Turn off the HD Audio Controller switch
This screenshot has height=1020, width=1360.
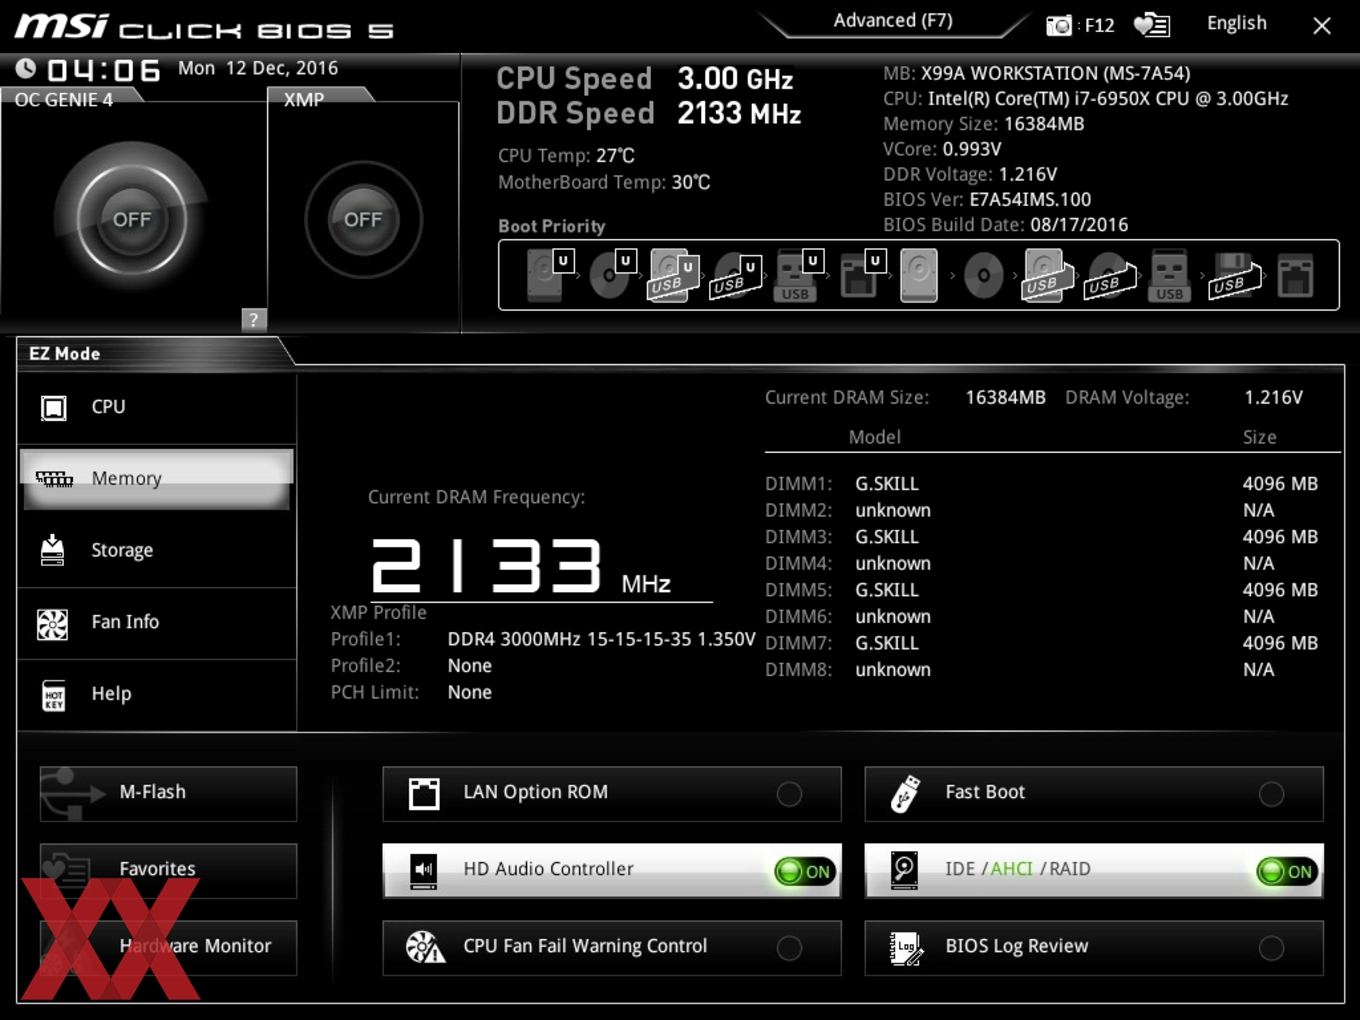click(x=805, y=871)
